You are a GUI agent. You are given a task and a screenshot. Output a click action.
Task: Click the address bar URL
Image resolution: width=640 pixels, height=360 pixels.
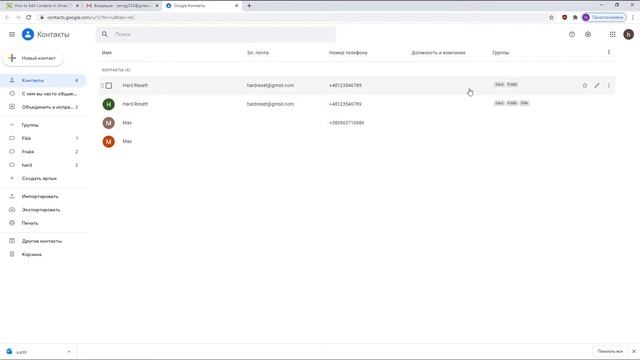click(91, 18)
